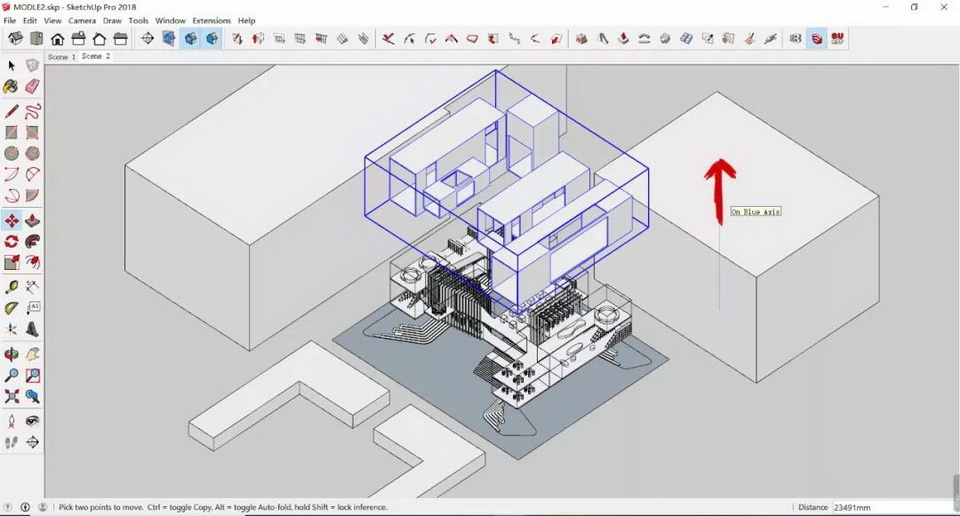The height and width of the screenshot is (516, 960).
Task: Activate the Orbit camera tool
Action: tap(11, 354)
